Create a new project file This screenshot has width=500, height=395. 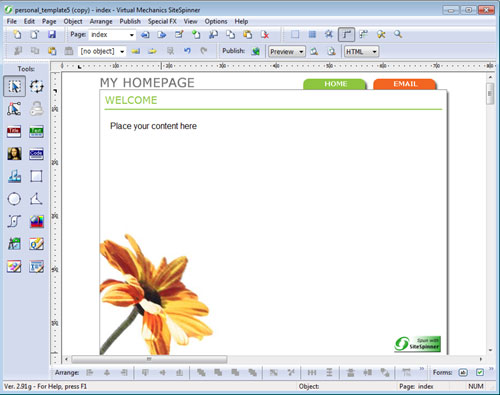(17, 34)
